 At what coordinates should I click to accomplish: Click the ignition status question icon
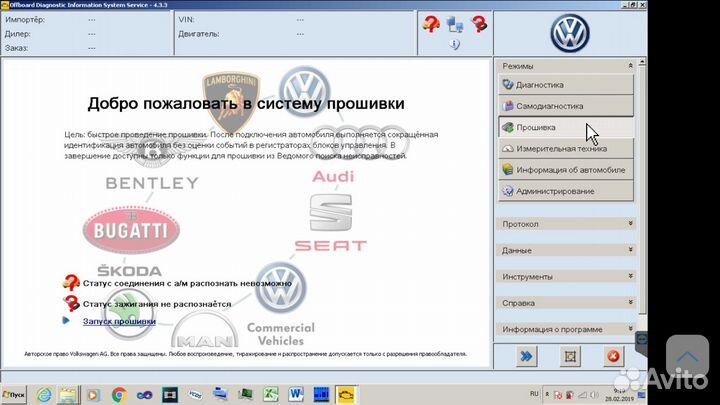71,303
